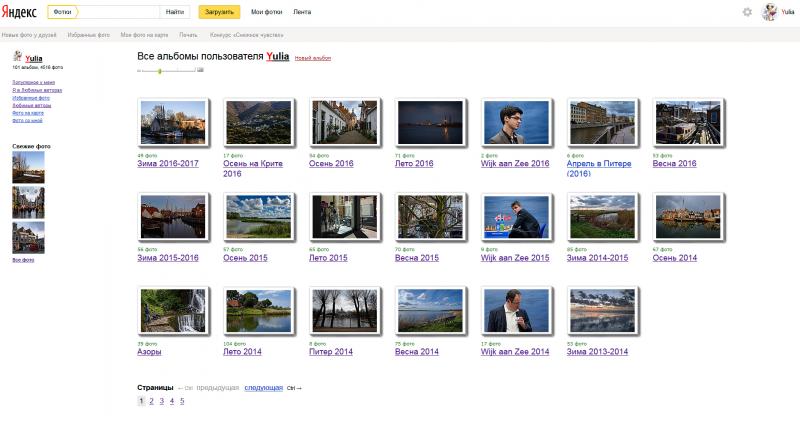Open Любимые авторы sidebar link
Viewport: 800px width, 423px height.
[32, 105]
